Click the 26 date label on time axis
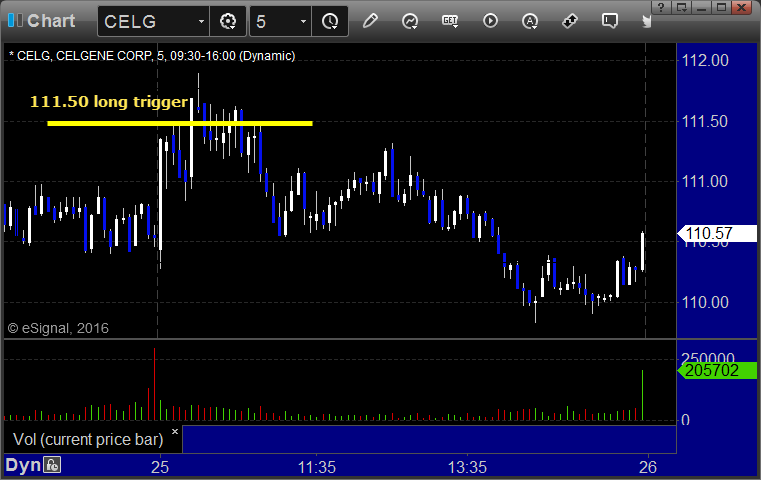The height and width of the screenshot is (480, 761). click(648, 467)
